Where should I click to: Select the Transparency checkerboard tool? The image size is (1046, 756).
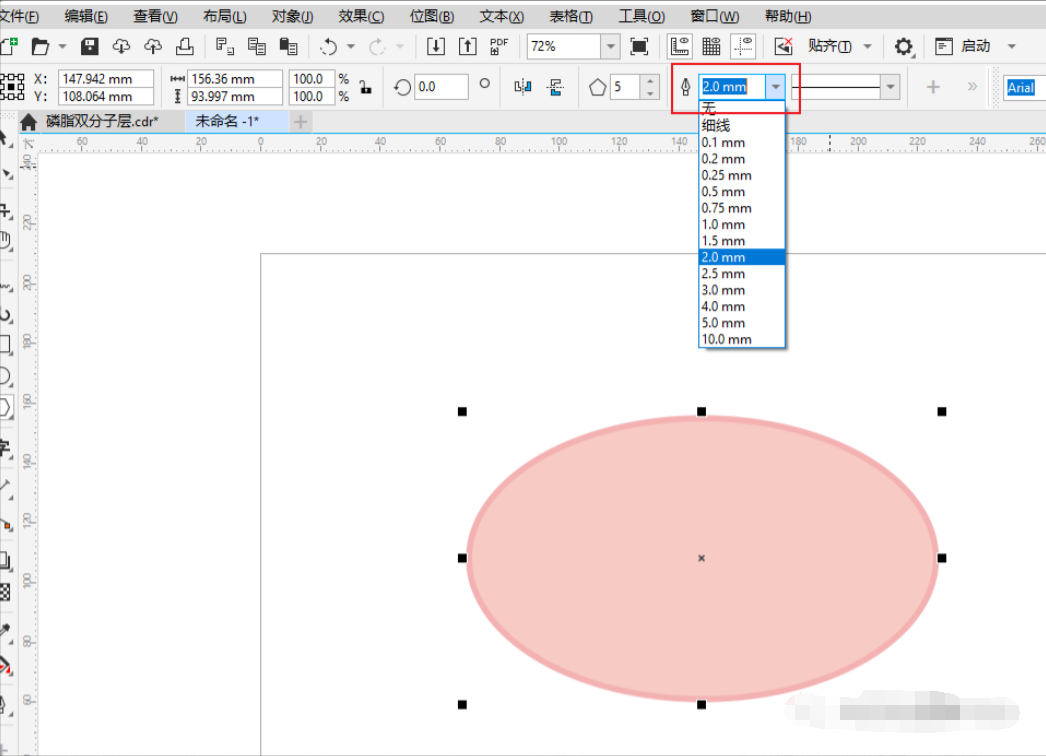point(5,592)
